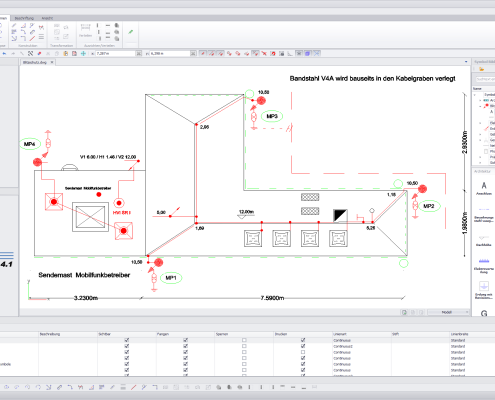
Task: Click the MP3 label in drawing
Action: tap(272, 116)
